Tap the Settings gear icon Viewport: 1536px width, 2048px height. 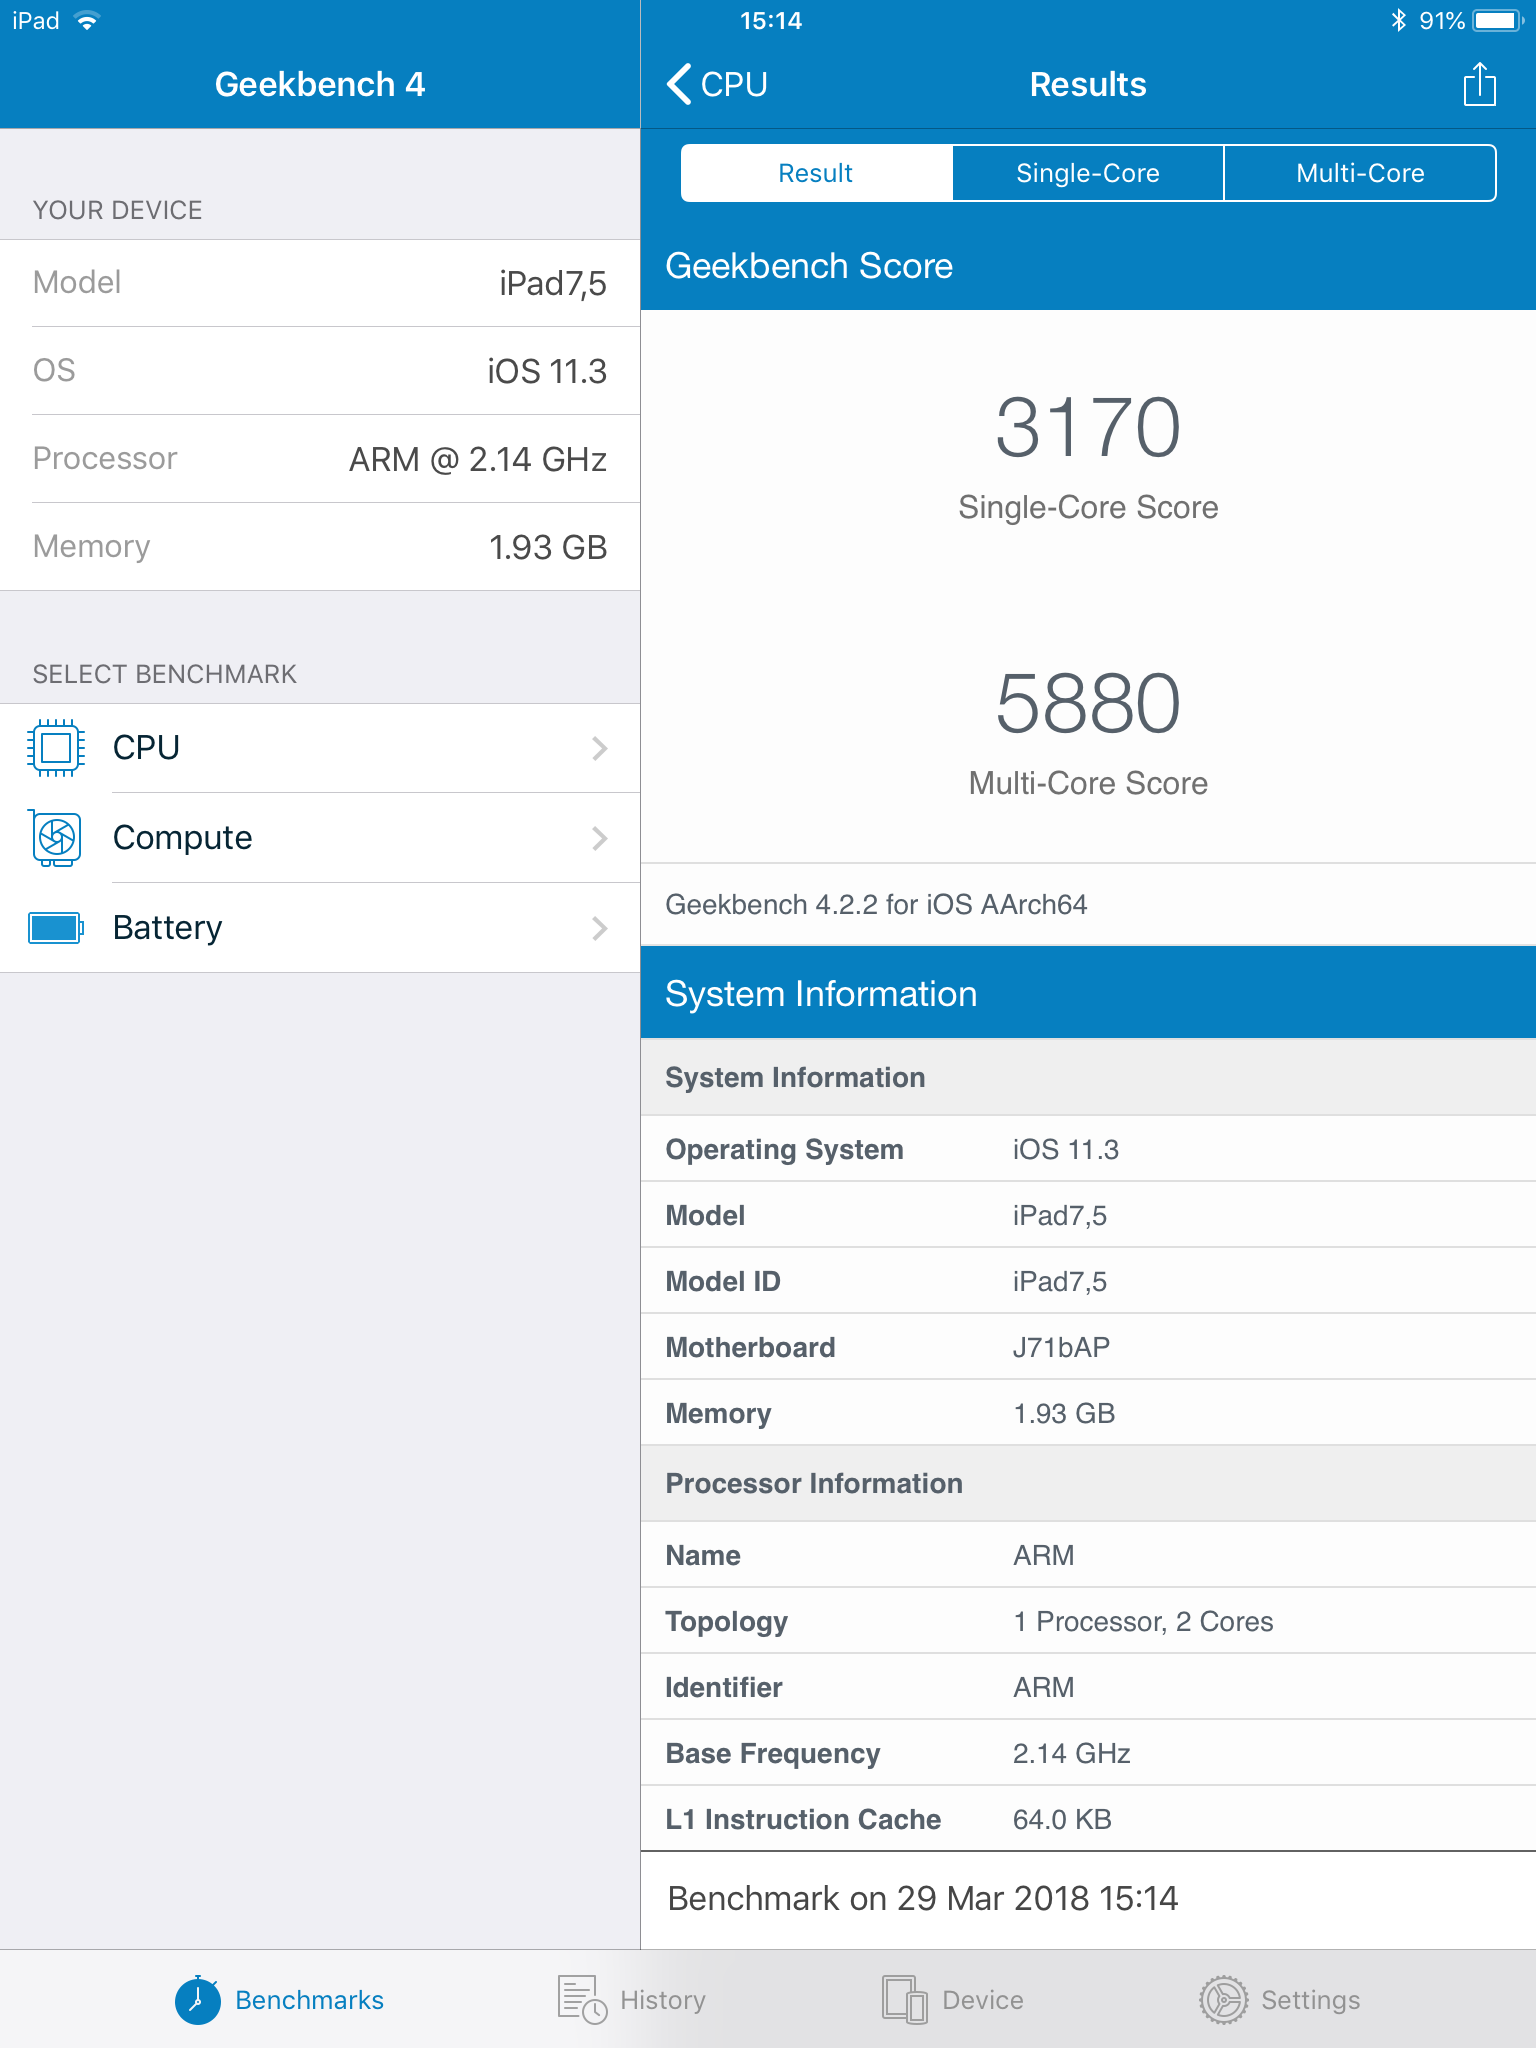pos(1223,1999)
